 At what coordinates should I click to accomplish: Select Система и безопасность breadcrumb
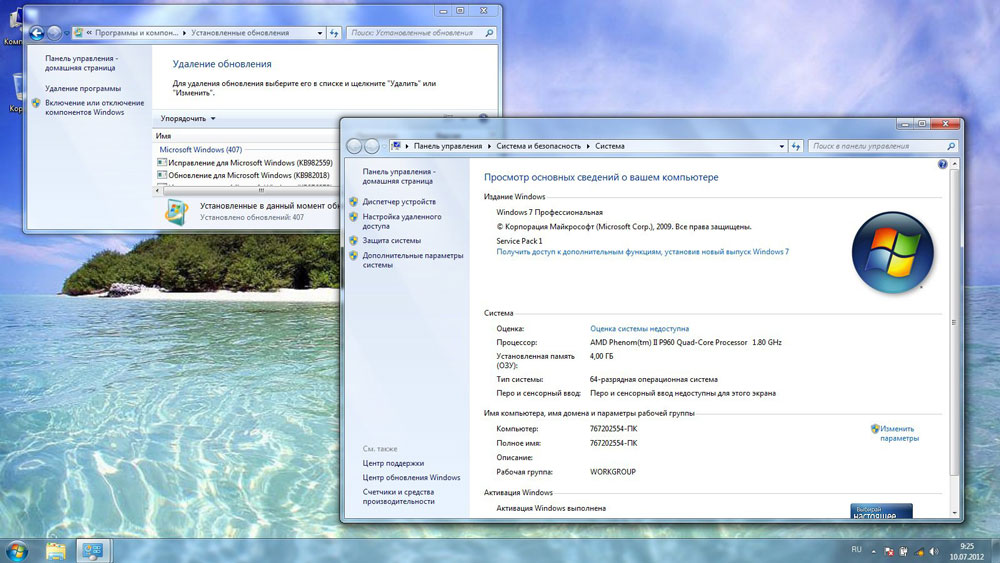tap(538, 146)
